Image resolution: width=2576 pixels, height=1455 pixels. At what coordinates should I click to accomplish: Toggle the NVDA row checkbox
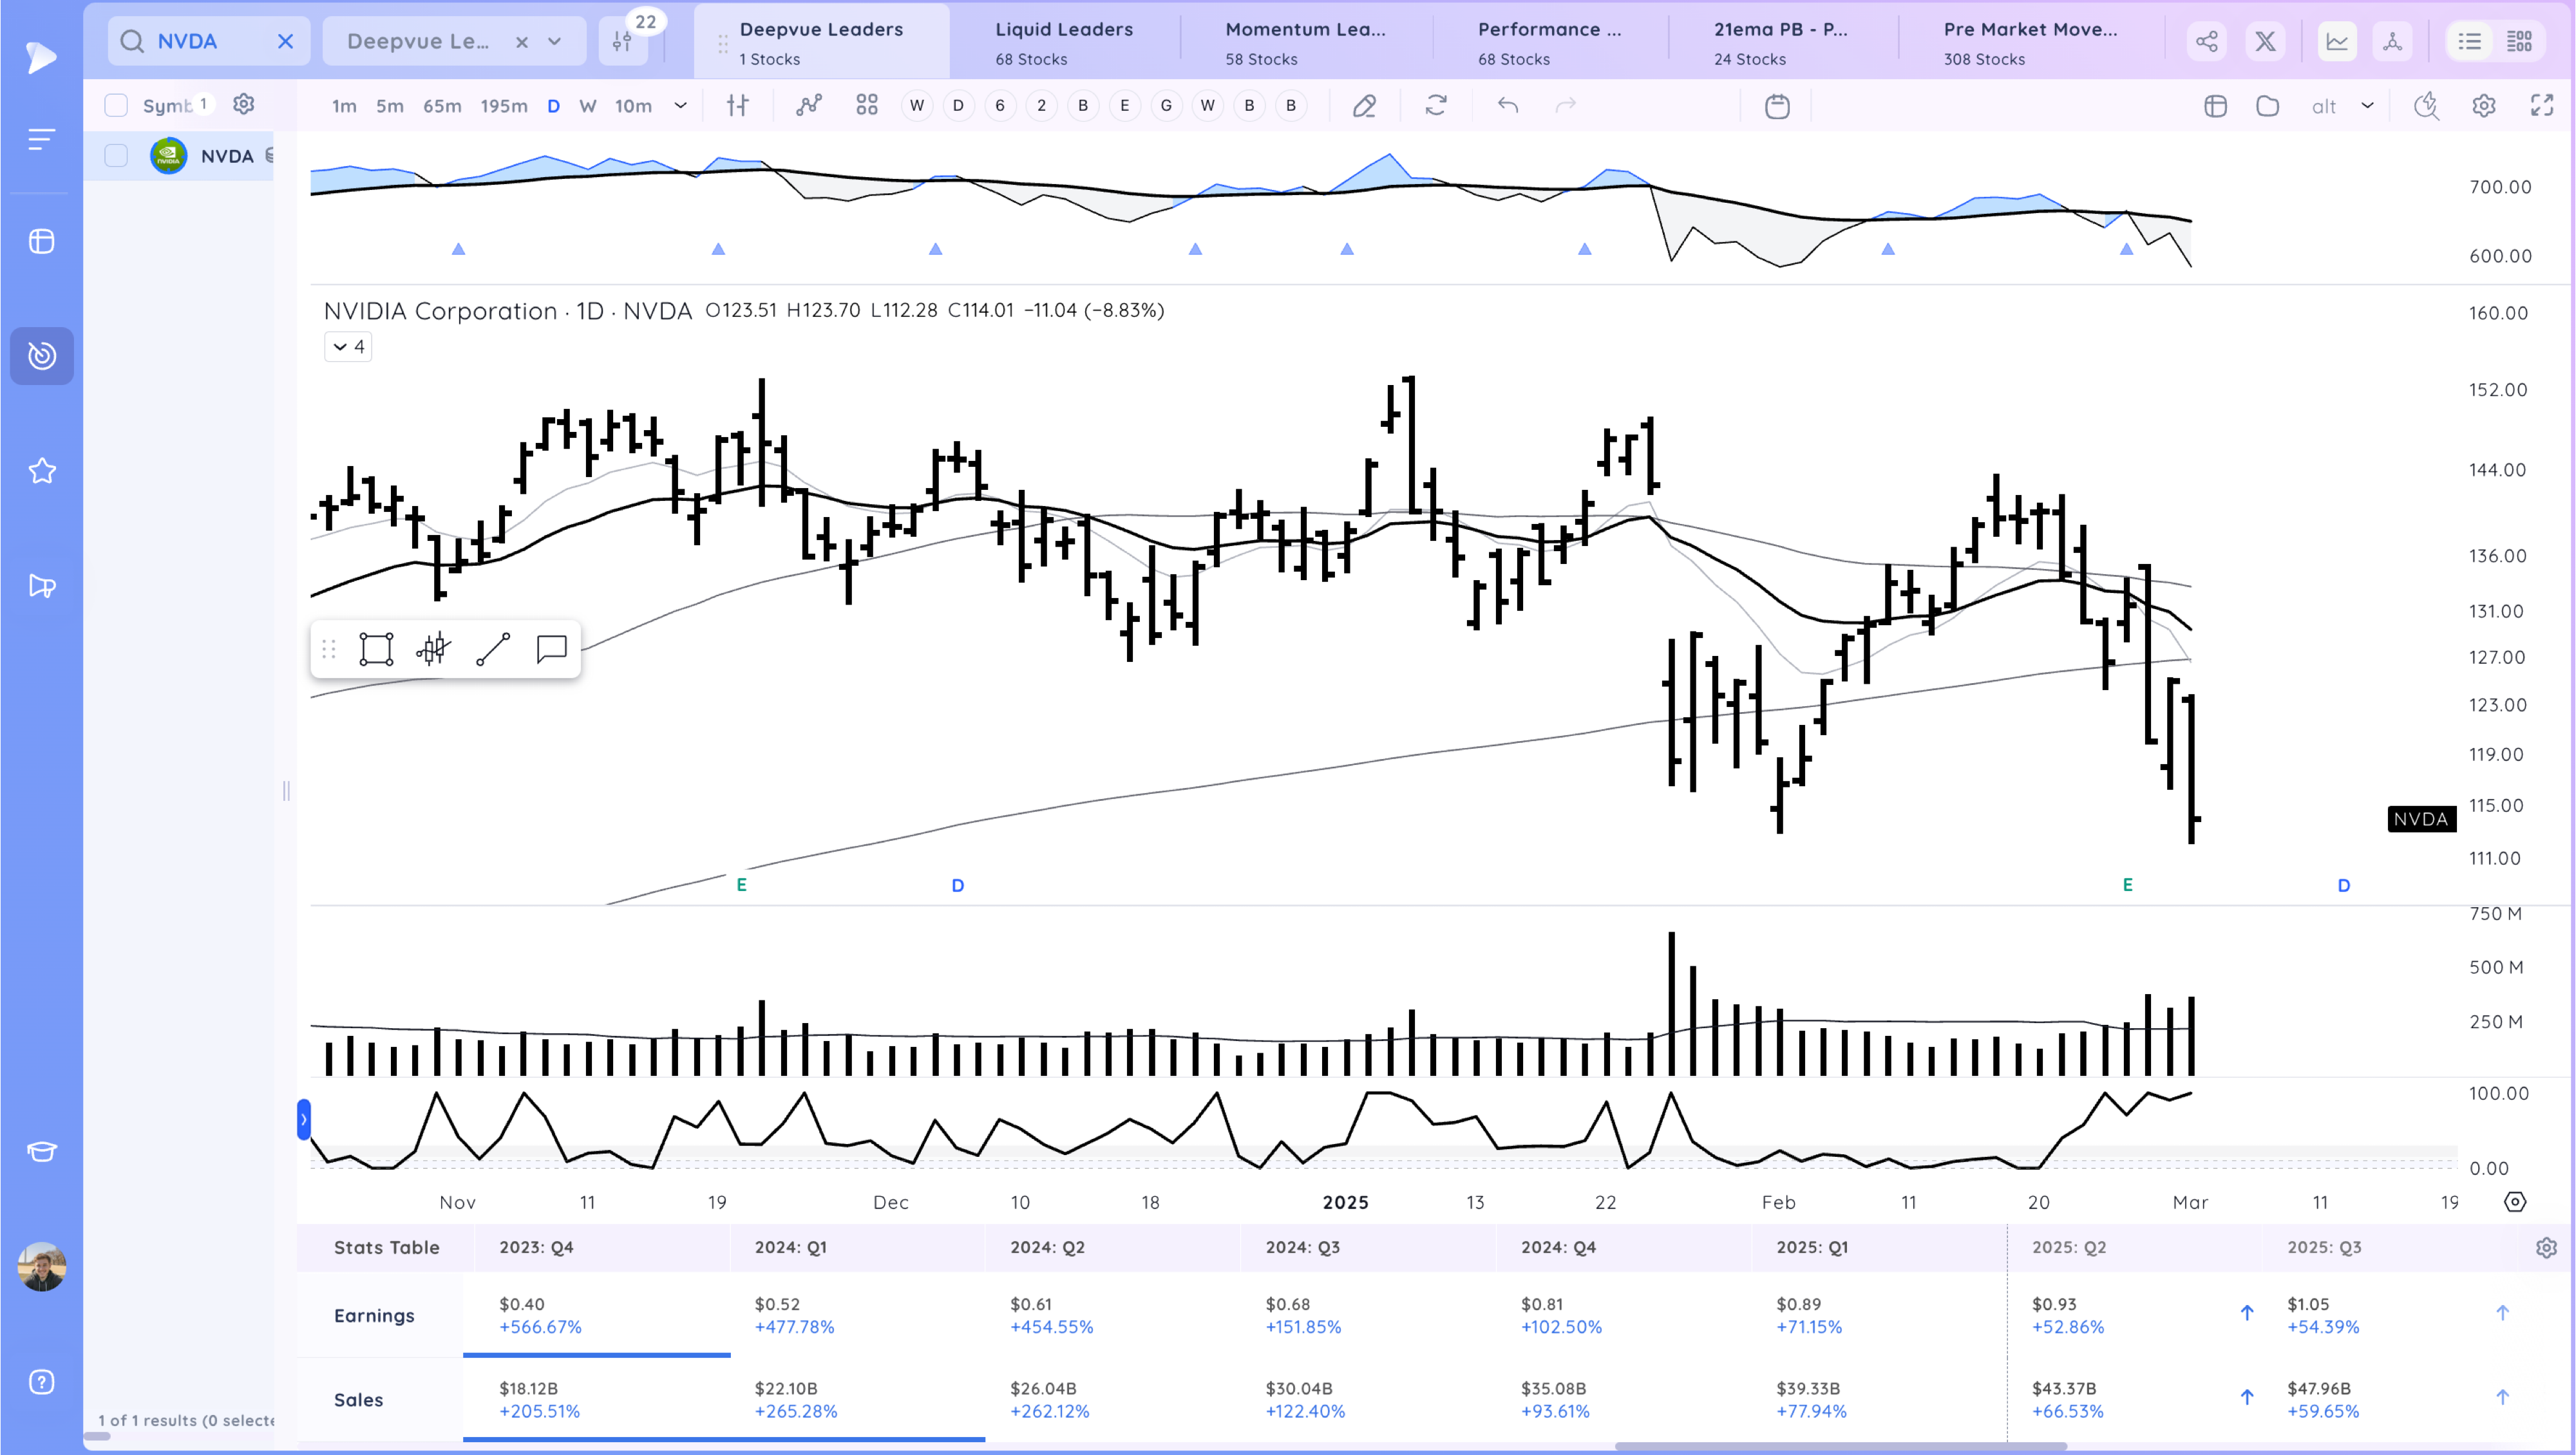pos(116,156)
